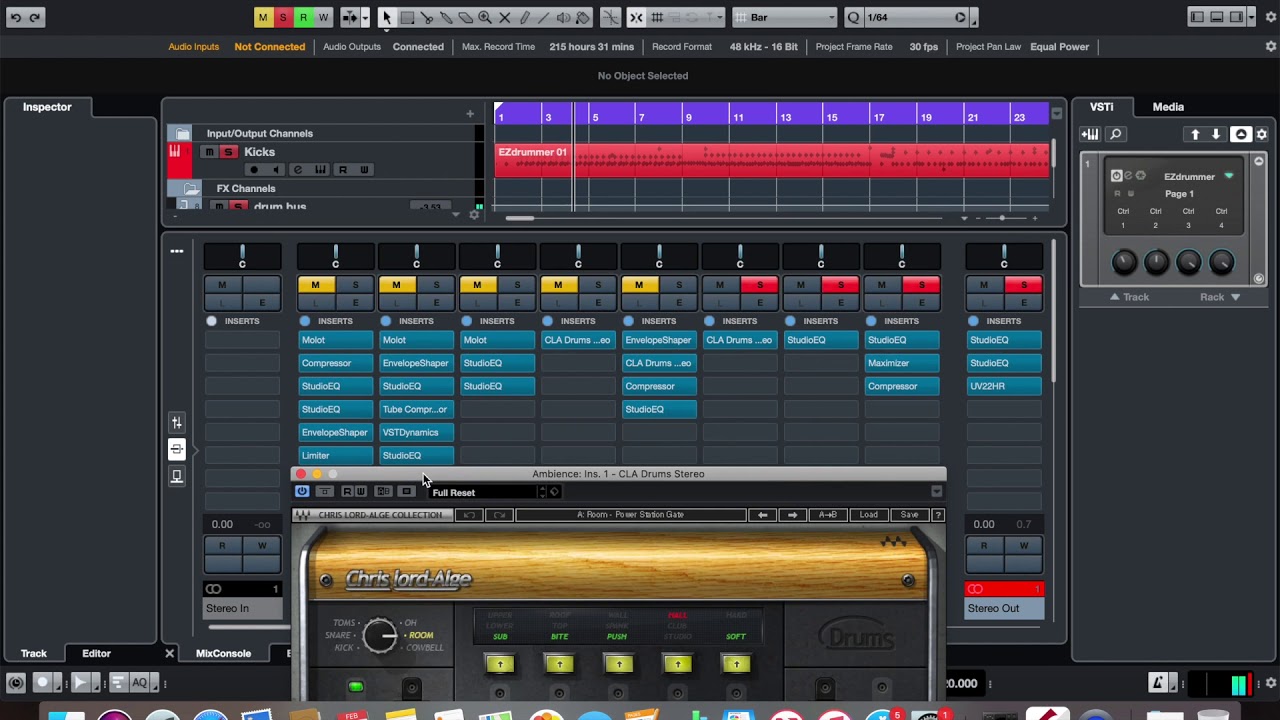Open the Inspector tab

click(x=47, y=107)
